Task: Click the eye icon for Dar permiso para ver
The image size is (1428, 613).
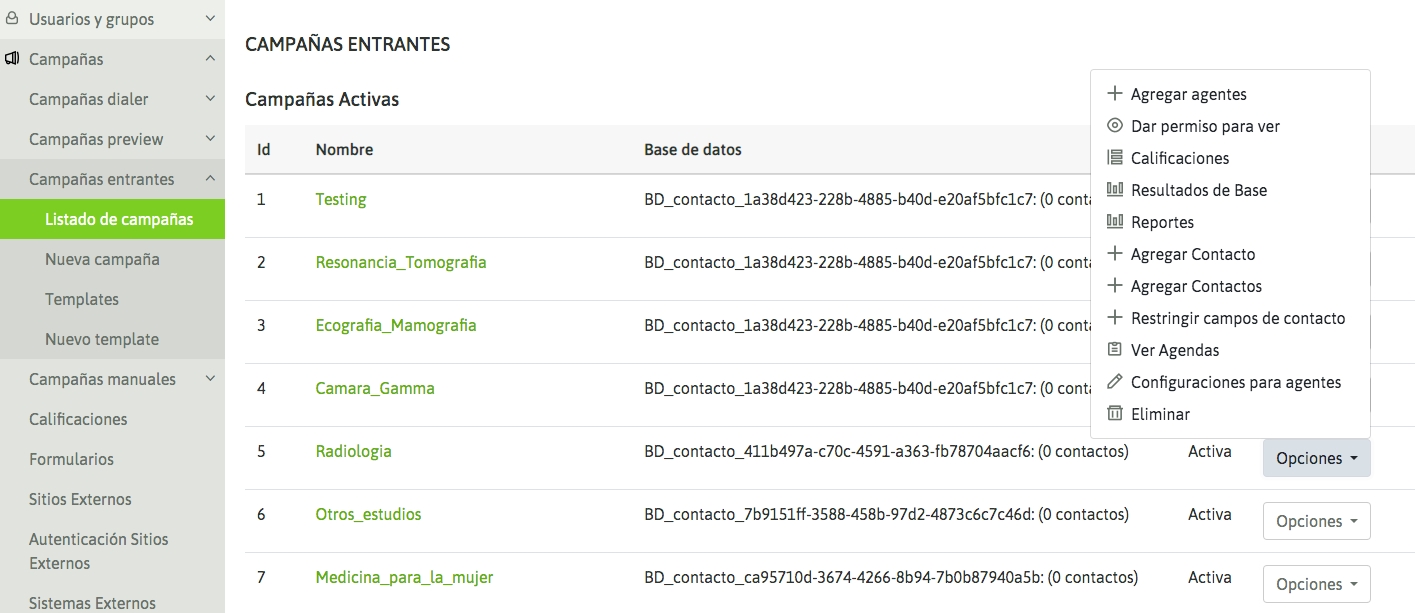Action: [1115, 126]
